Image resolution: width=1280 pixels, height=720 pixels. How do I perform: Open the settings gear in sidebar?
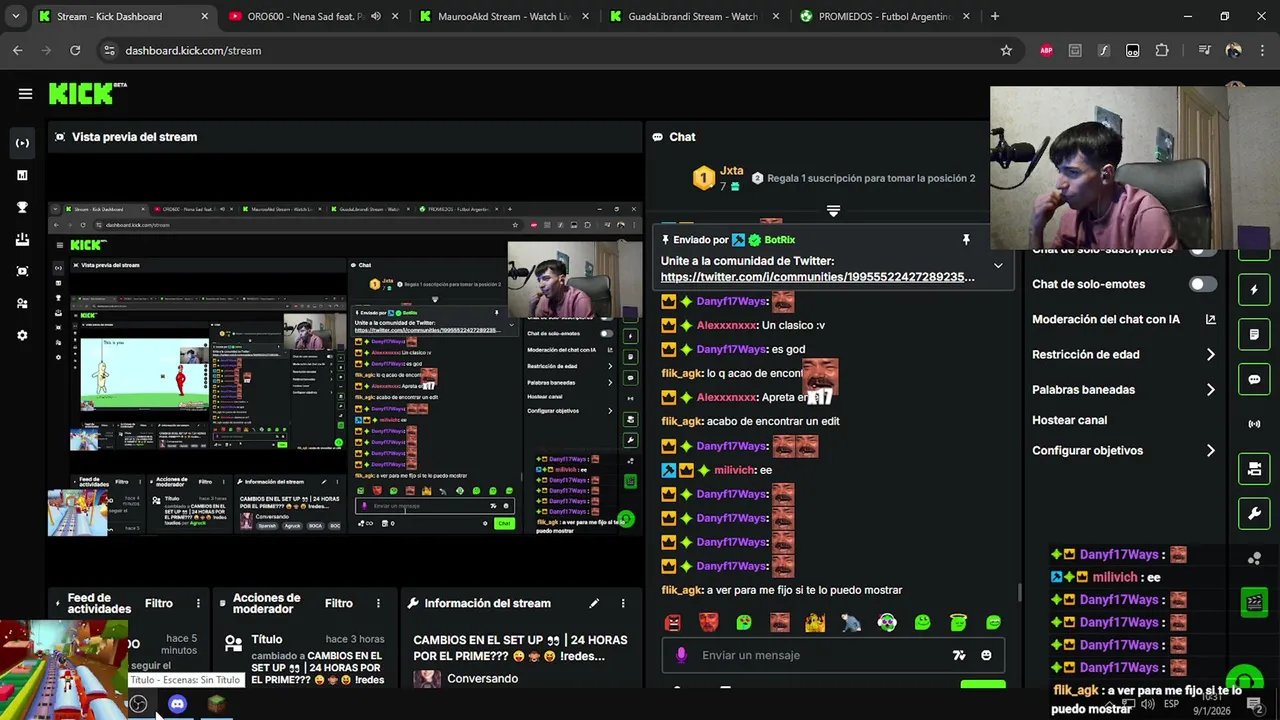click(x=22, y=335)
